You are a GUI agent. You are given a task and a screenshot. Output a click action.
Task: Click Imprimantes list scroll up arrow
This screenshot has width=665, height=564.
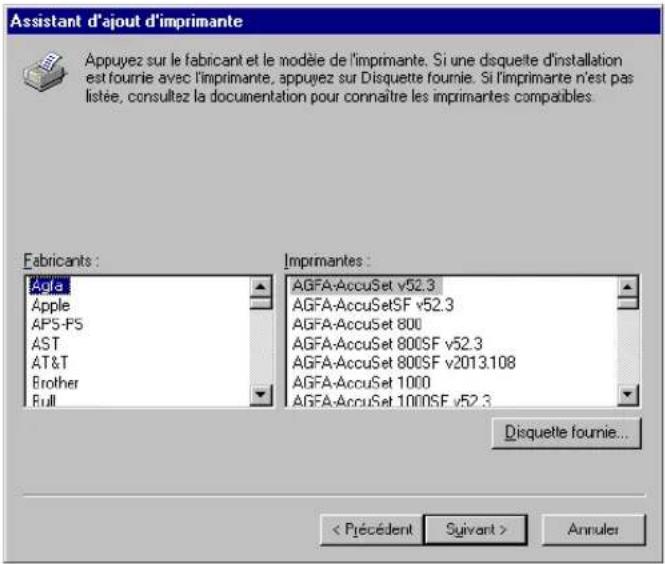pyautogui.click(x=628, y=287)
